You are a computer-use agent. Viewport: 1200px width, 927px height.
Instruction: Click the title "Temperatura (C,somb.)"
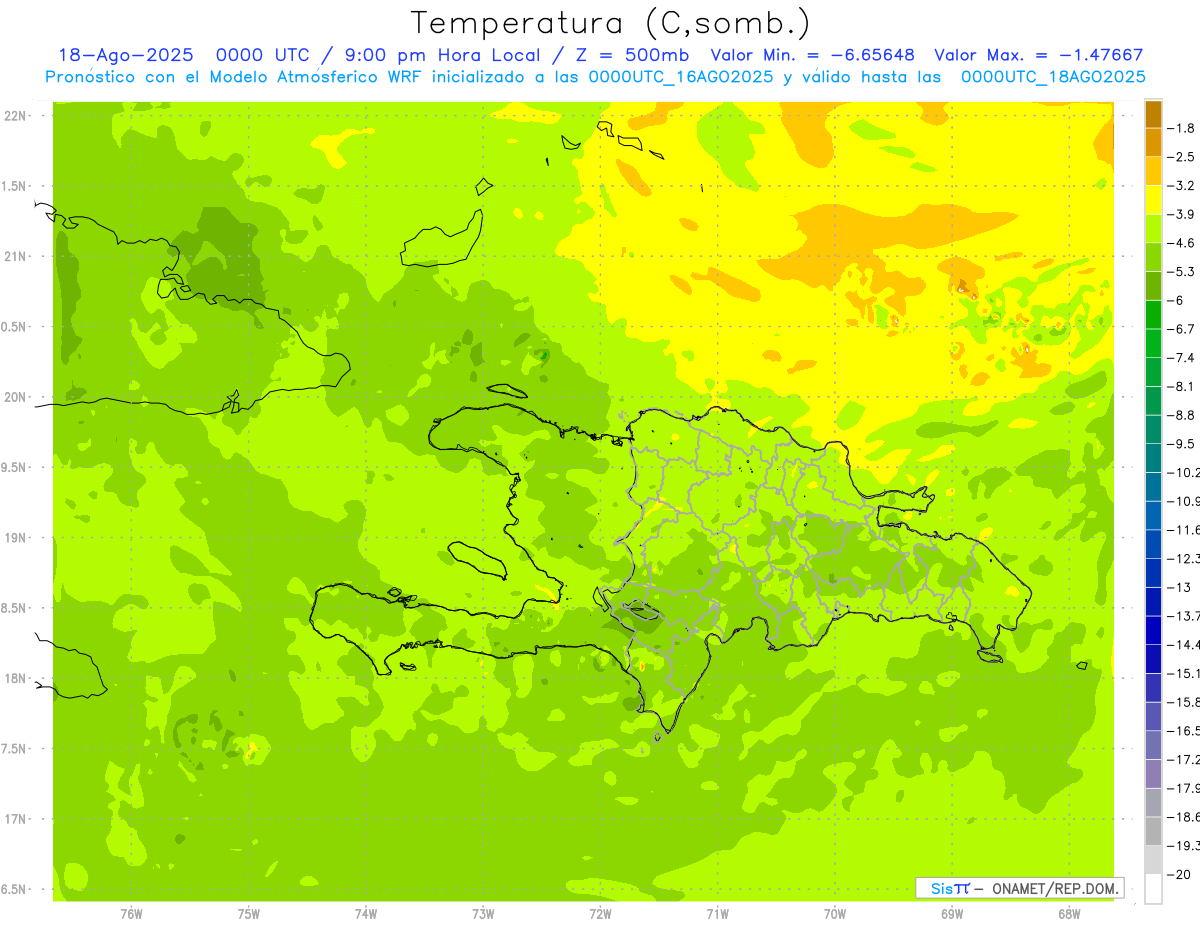click(x=610, y=23)
